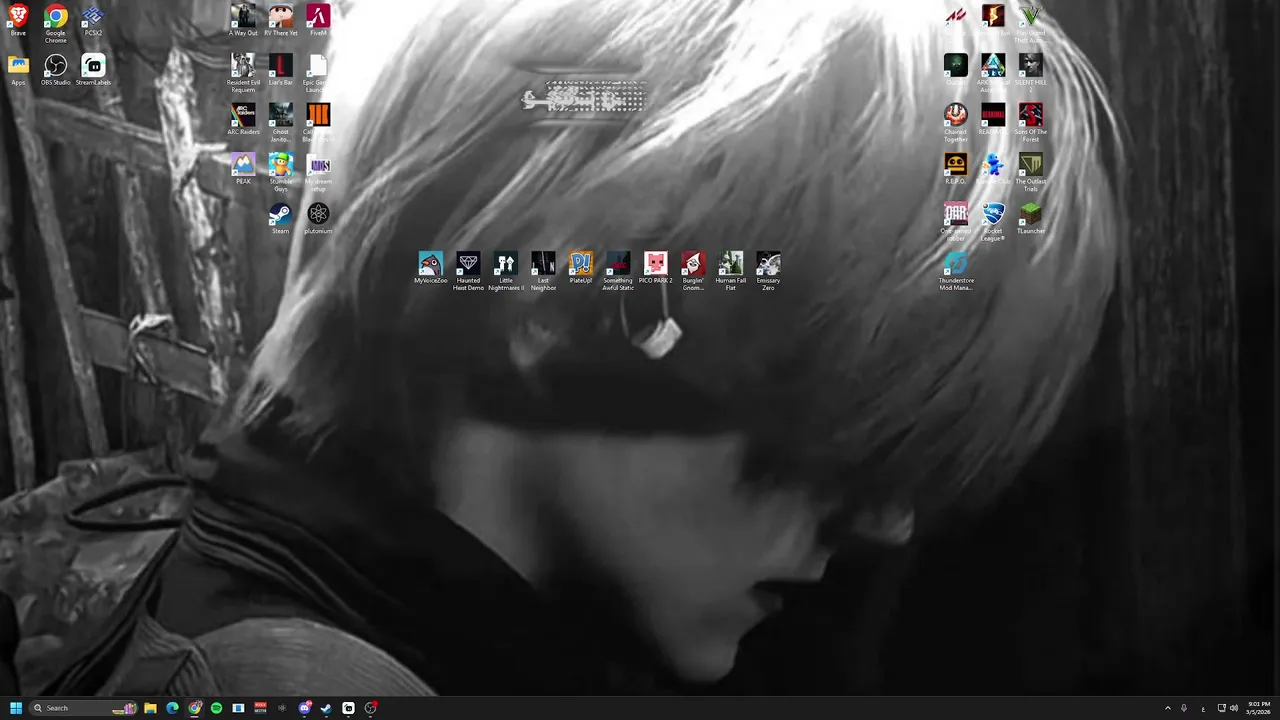Select the Thunderstore Mod Manager shortcut
1280x720 pixels.
(956, 272)
